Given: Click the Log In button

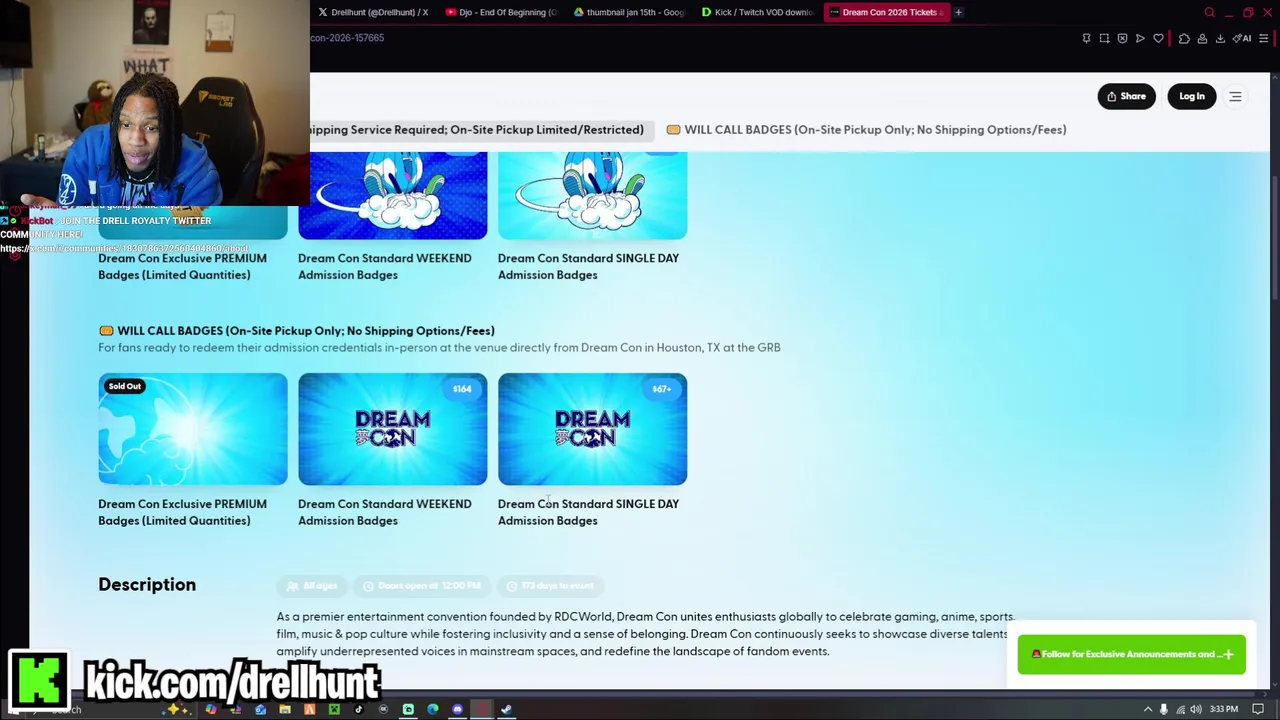Looking at the screenshot, I should (1191, 96).
